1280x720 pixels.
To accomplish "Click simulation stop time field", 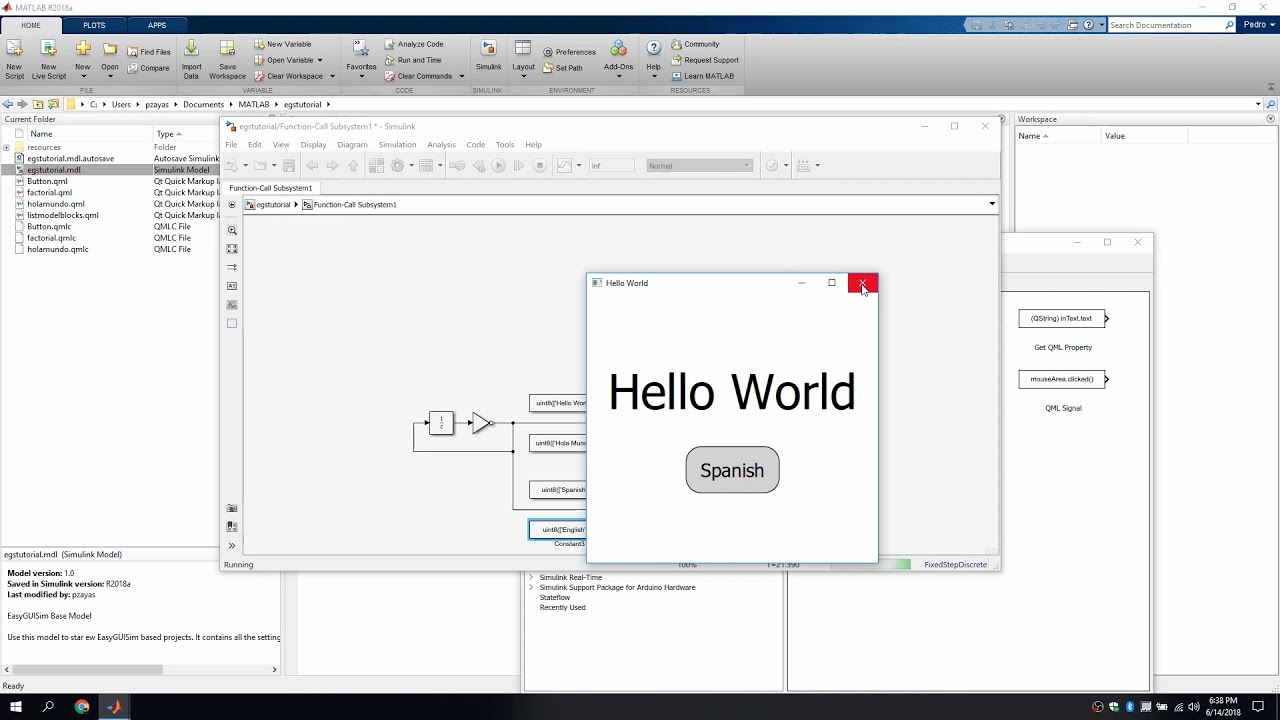I will point(611,166).
